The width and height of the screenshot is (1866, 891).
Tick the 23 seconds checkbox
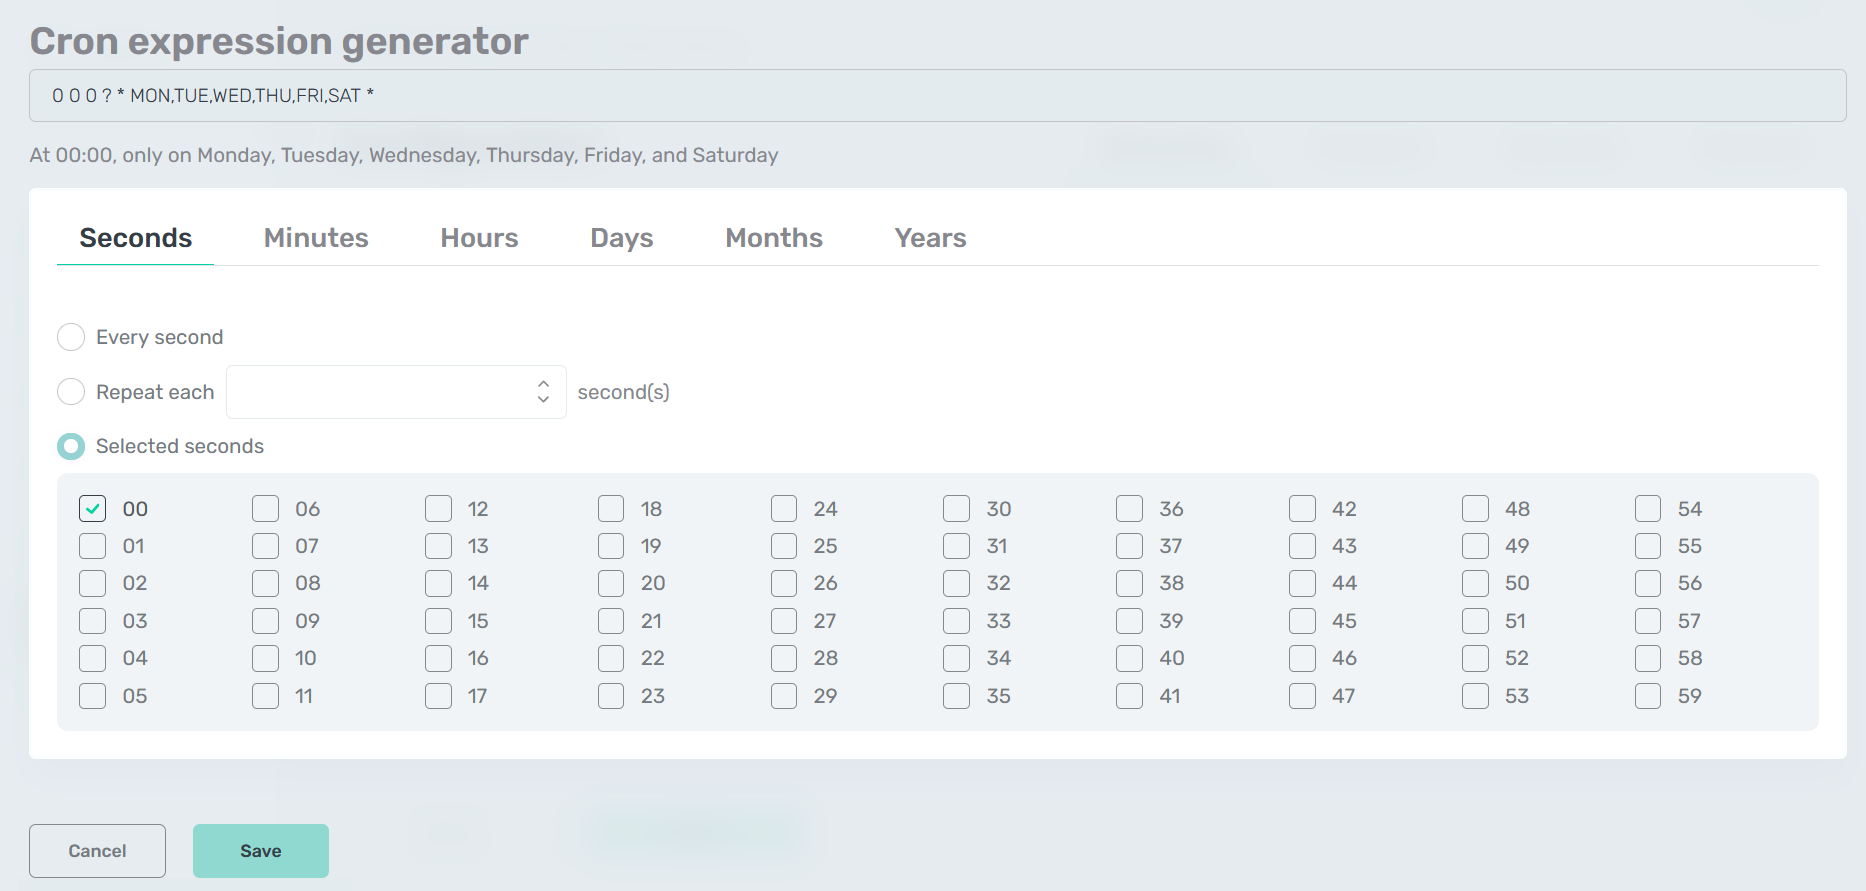tap(611, 696)
